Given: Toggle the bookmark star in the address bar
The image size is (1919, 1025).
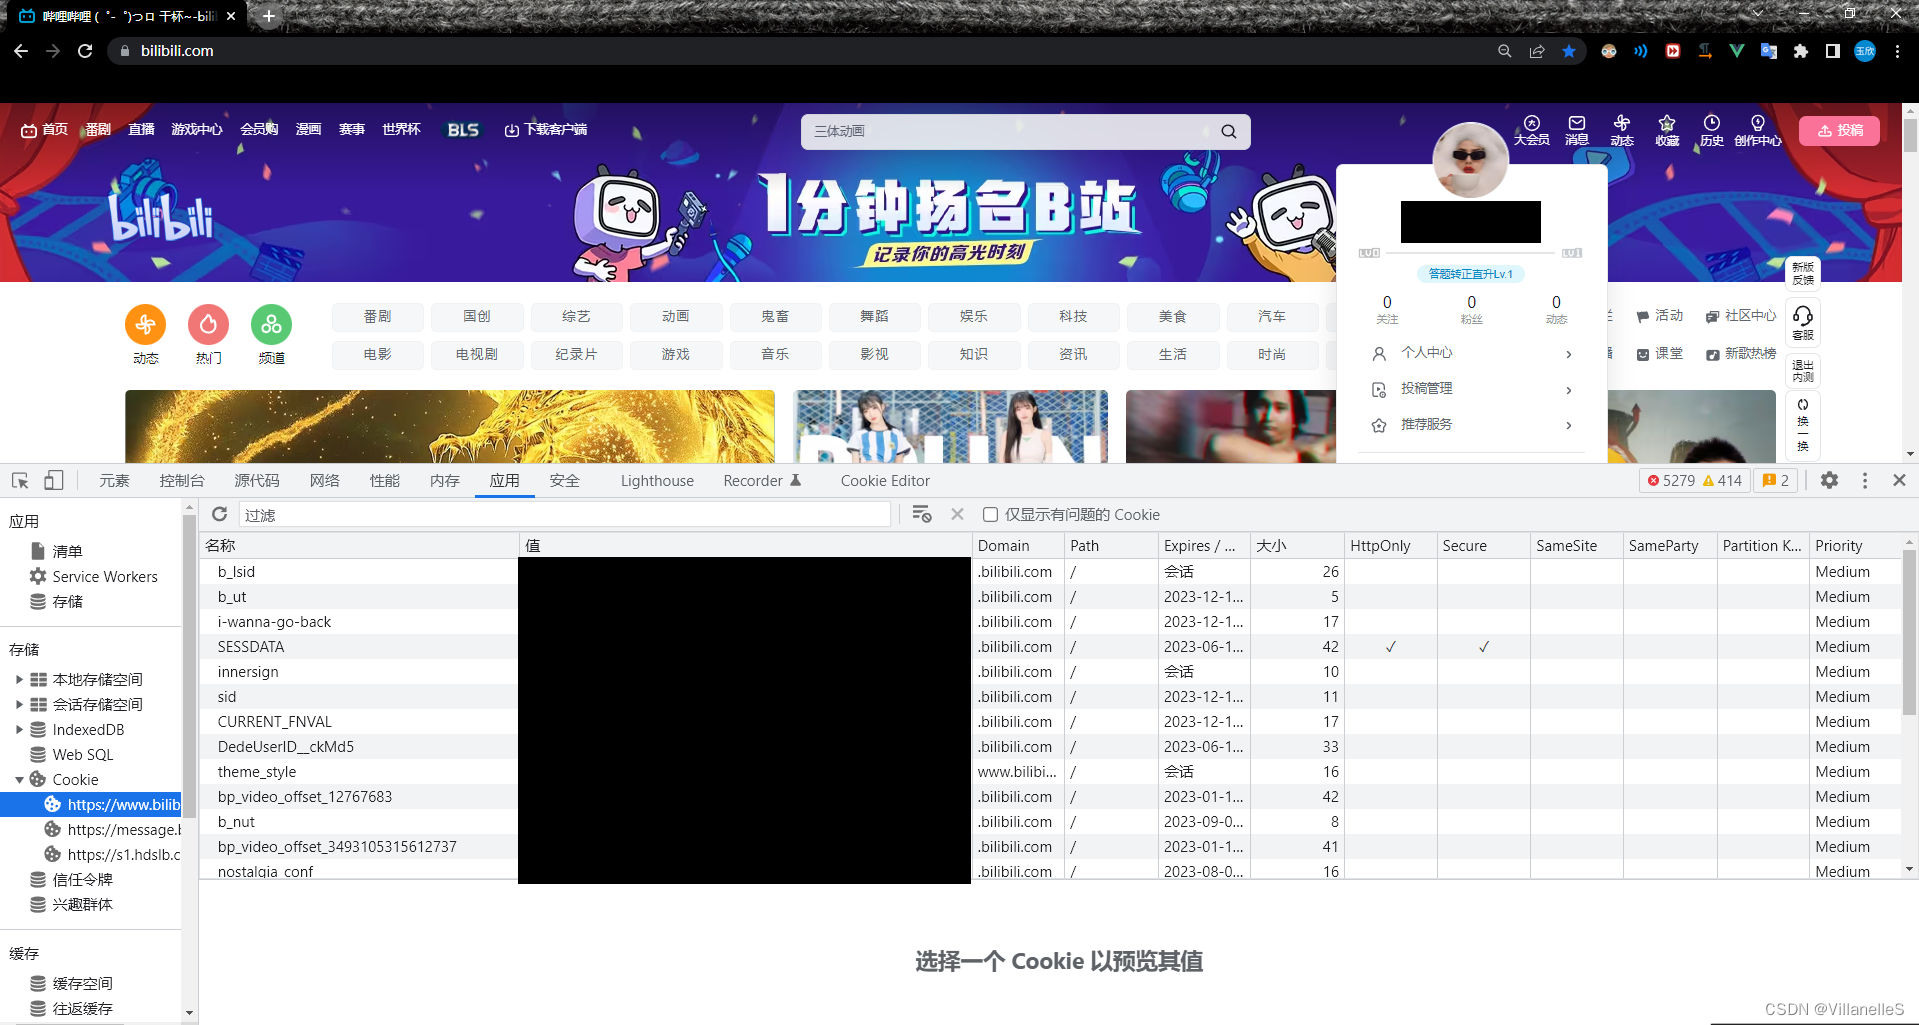Looking at the screenshot, I should point(1569,51).
